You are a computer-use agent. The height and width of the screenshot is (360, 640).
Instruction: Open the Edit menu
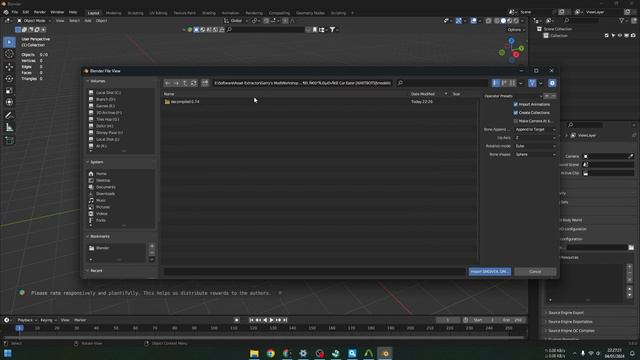[x=26, y=12]
